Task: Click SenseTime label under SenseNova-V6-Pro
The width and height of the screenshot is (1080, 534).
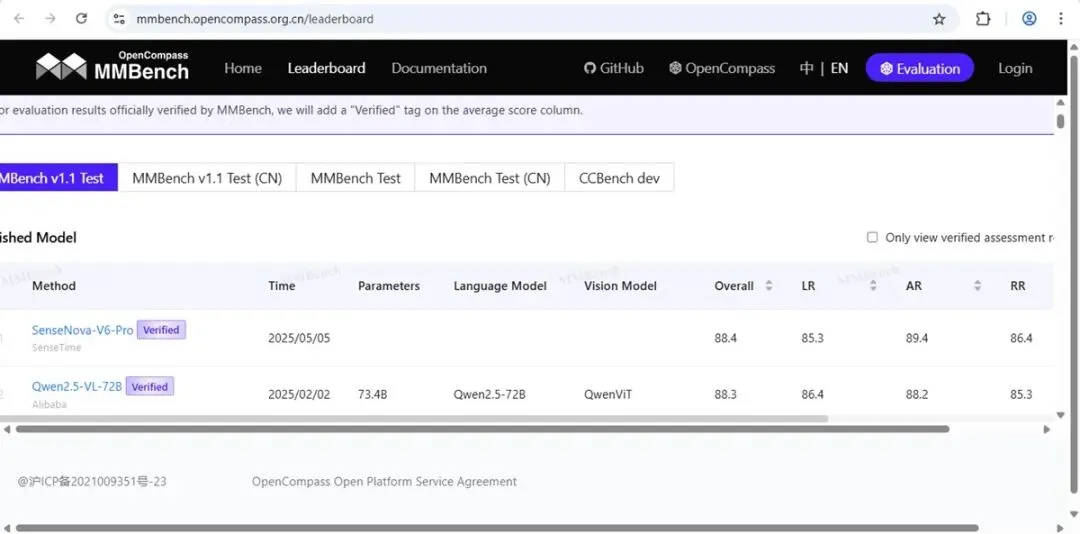Action: click(56, 348)
